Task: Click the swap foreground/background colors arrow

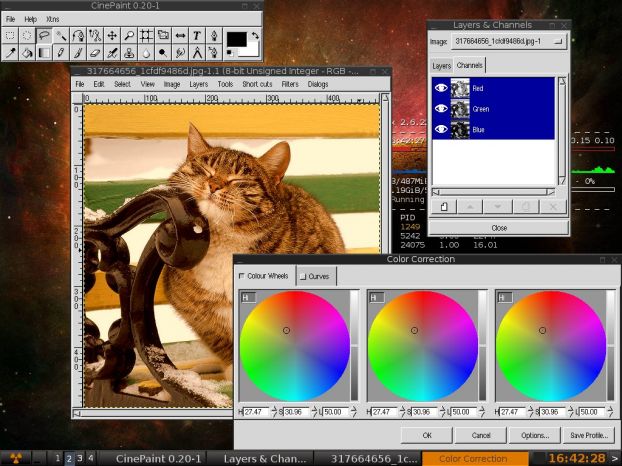Action: 255,36
